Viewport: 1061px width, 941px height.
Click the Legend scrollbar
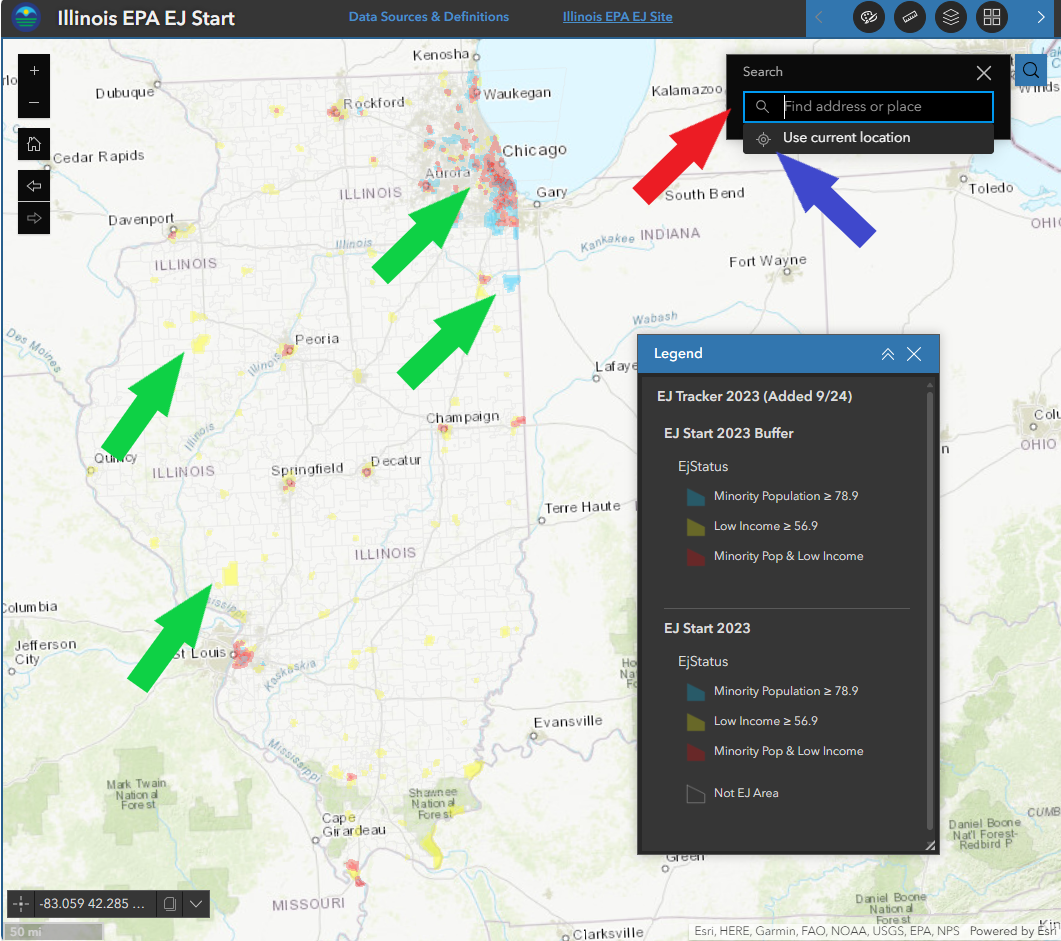(930, 609)
